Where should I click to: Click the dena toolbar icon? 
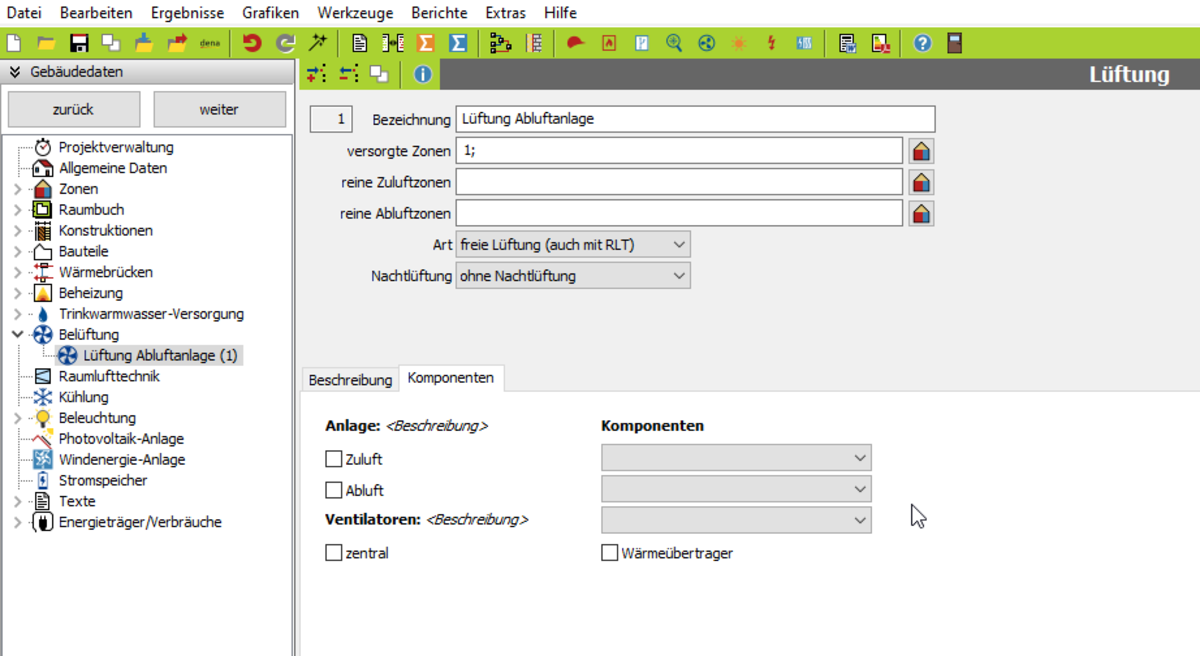(x=210, y=43)
